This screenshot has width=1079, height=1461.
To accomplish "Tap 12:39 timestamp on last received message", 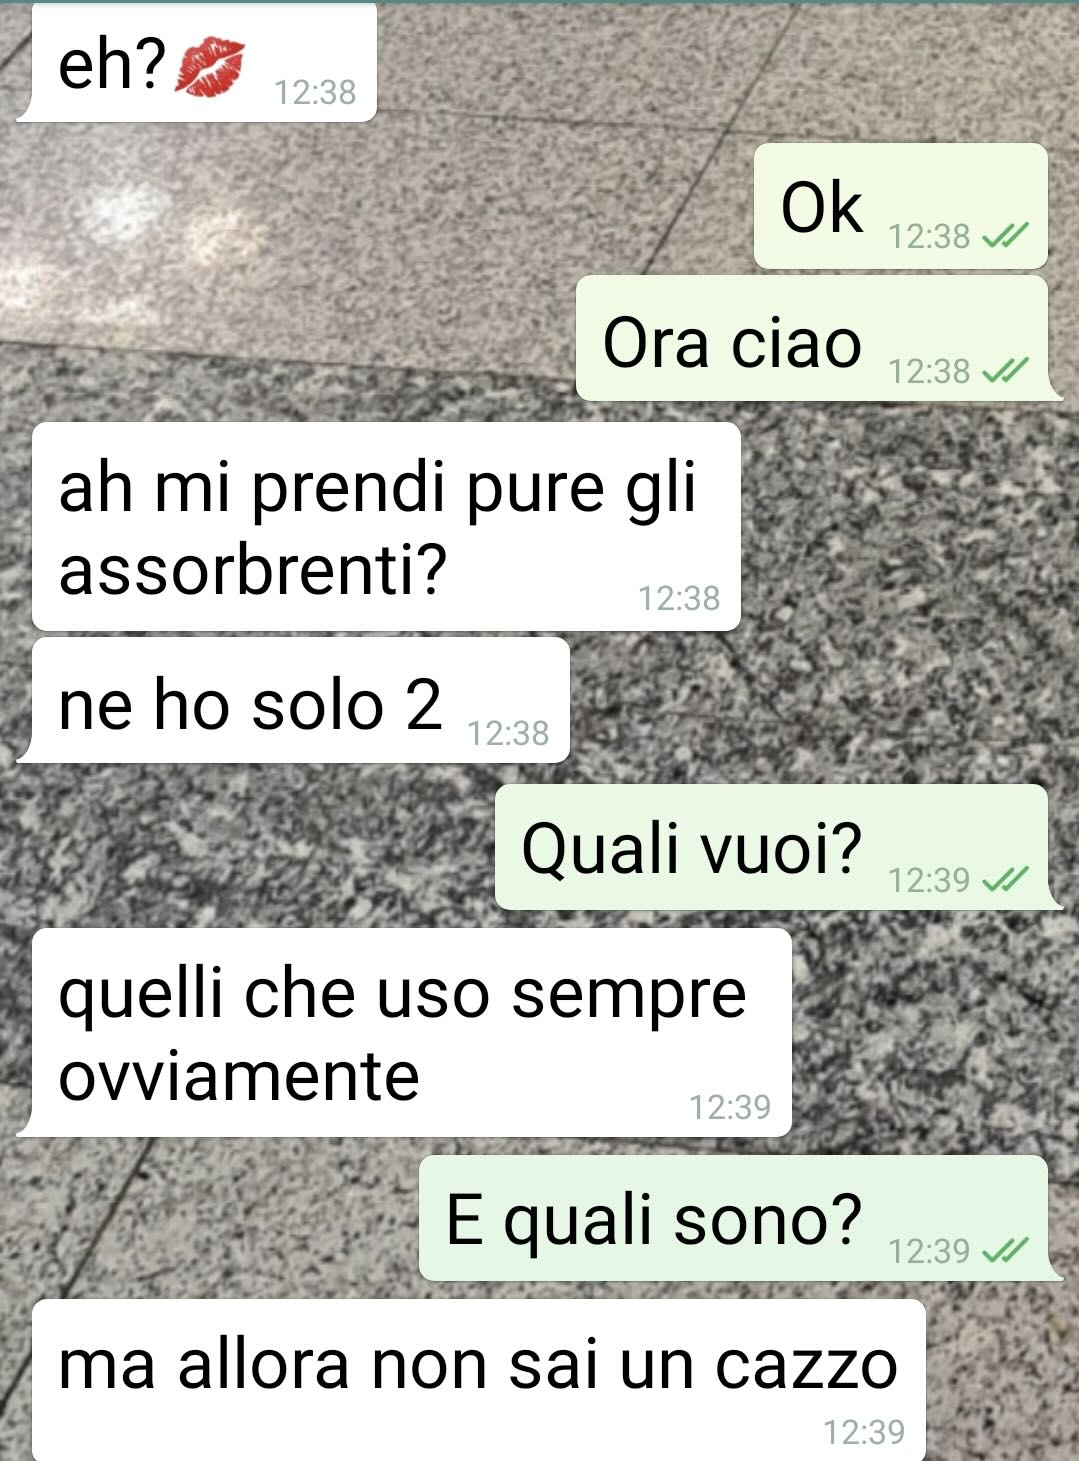I will 864,1432.
